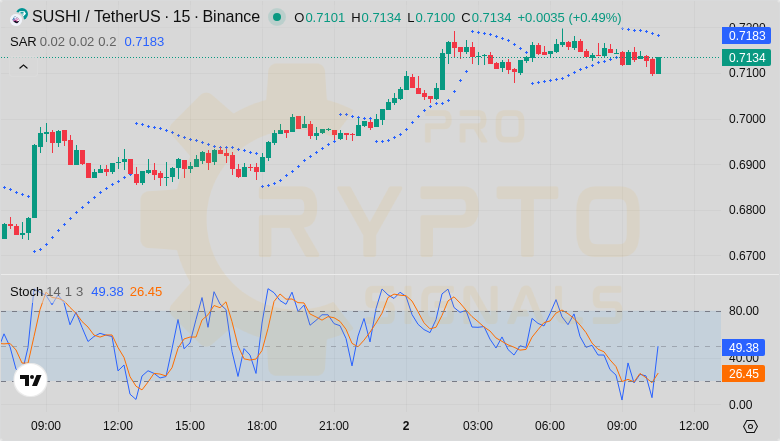780x441 pixels.
Task: Click the SUSHI coin logo icon
Action: (x=19, y=17)
